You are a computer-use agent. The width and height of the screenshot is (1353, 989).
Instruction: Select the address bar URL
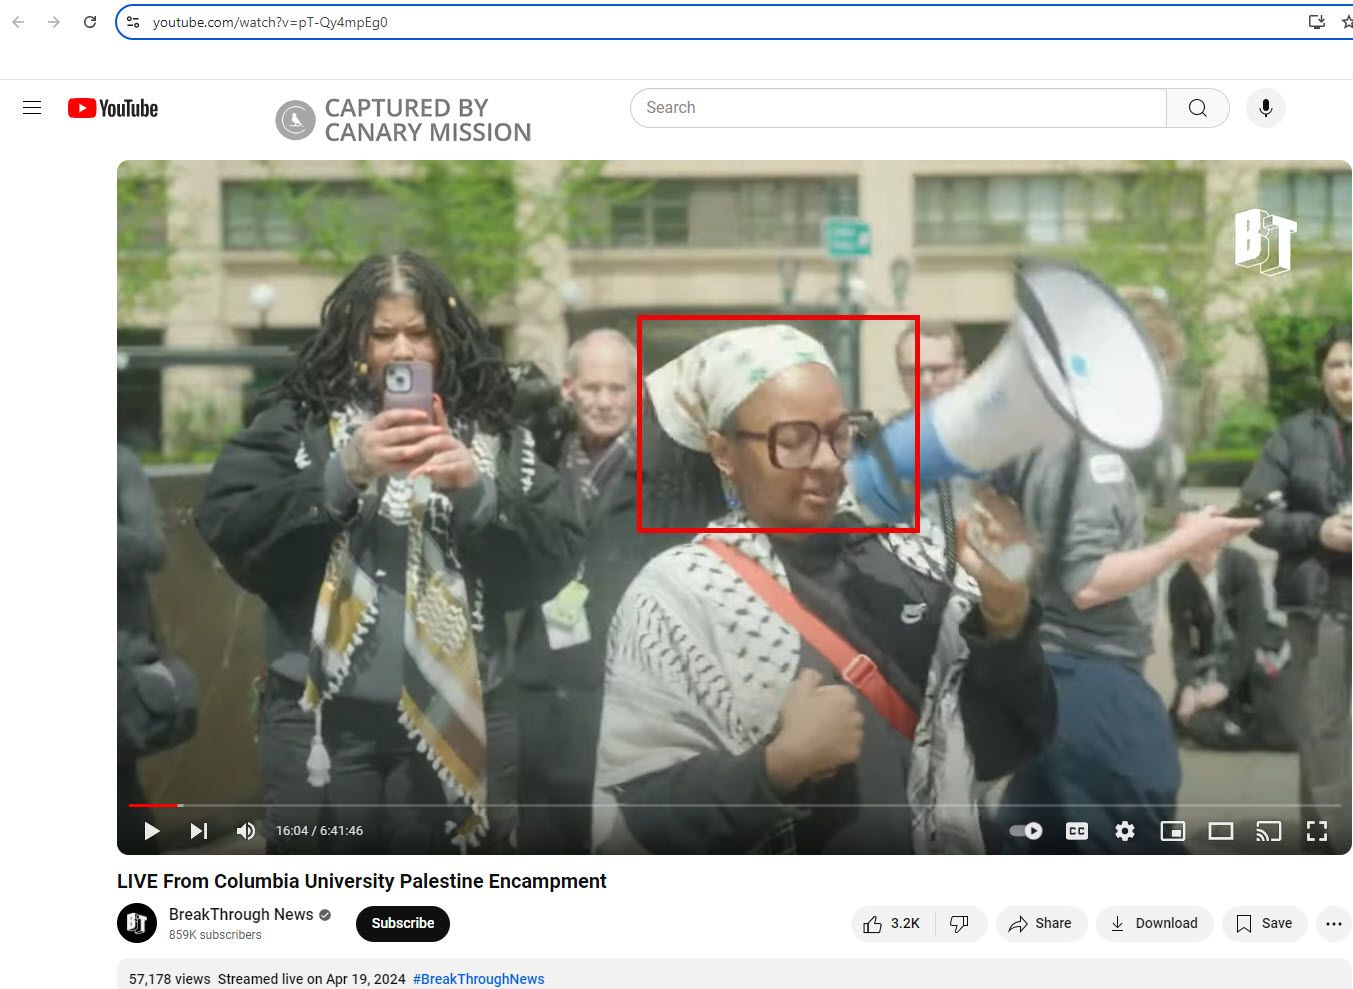270,22
